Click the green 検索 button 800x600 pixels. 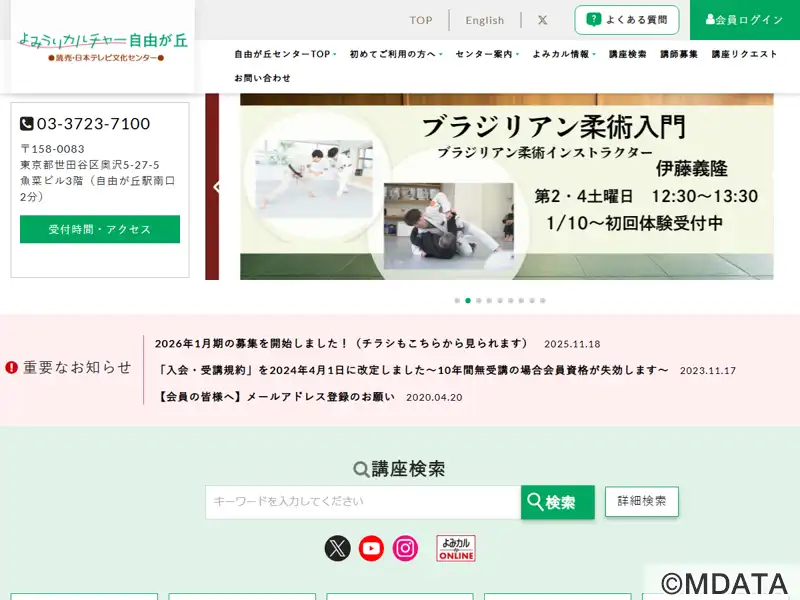558,502
